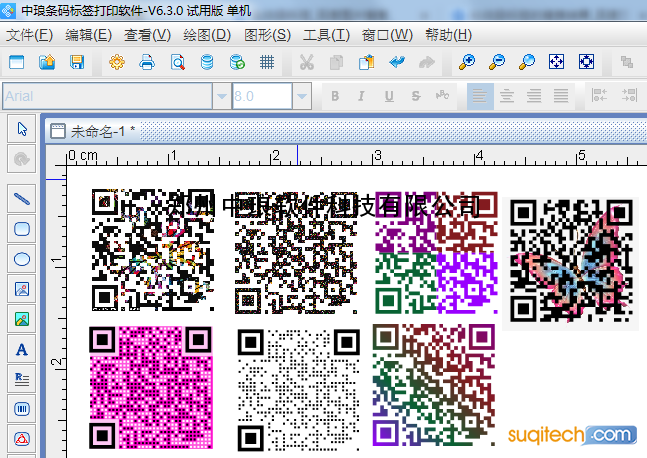This screenshot has width=647, height=458.
Task: Print the label via the printer icon
Action: [147, 62]
